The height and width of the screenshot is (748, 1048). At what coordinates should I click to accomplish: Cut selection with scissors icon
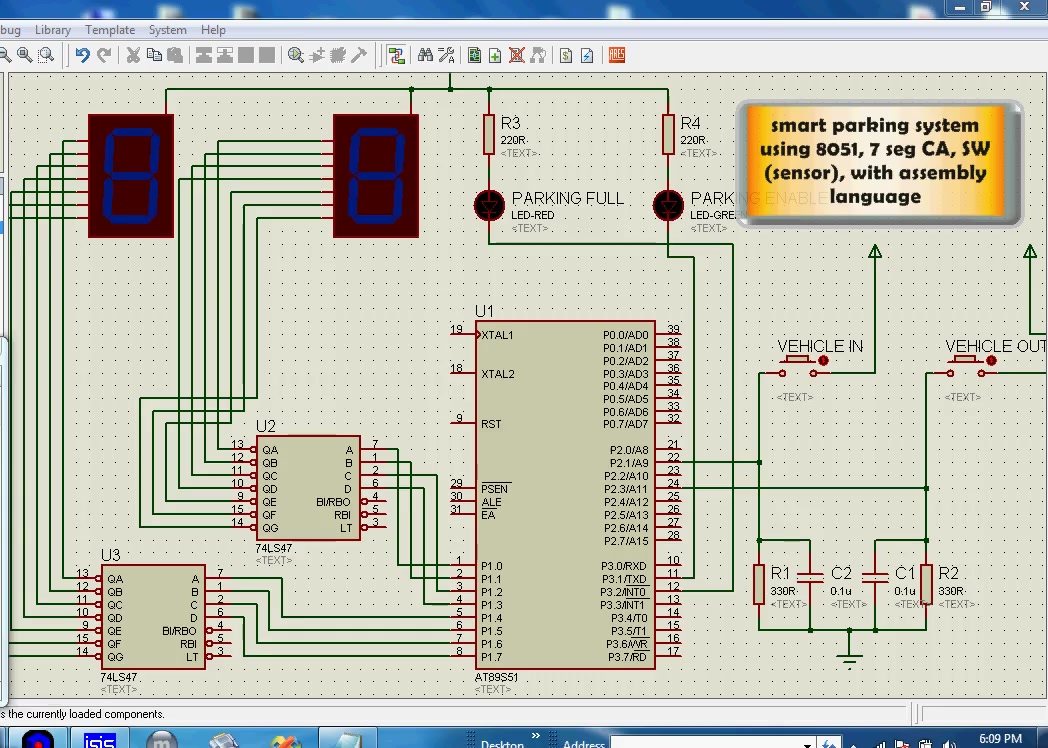pos(134,55)
